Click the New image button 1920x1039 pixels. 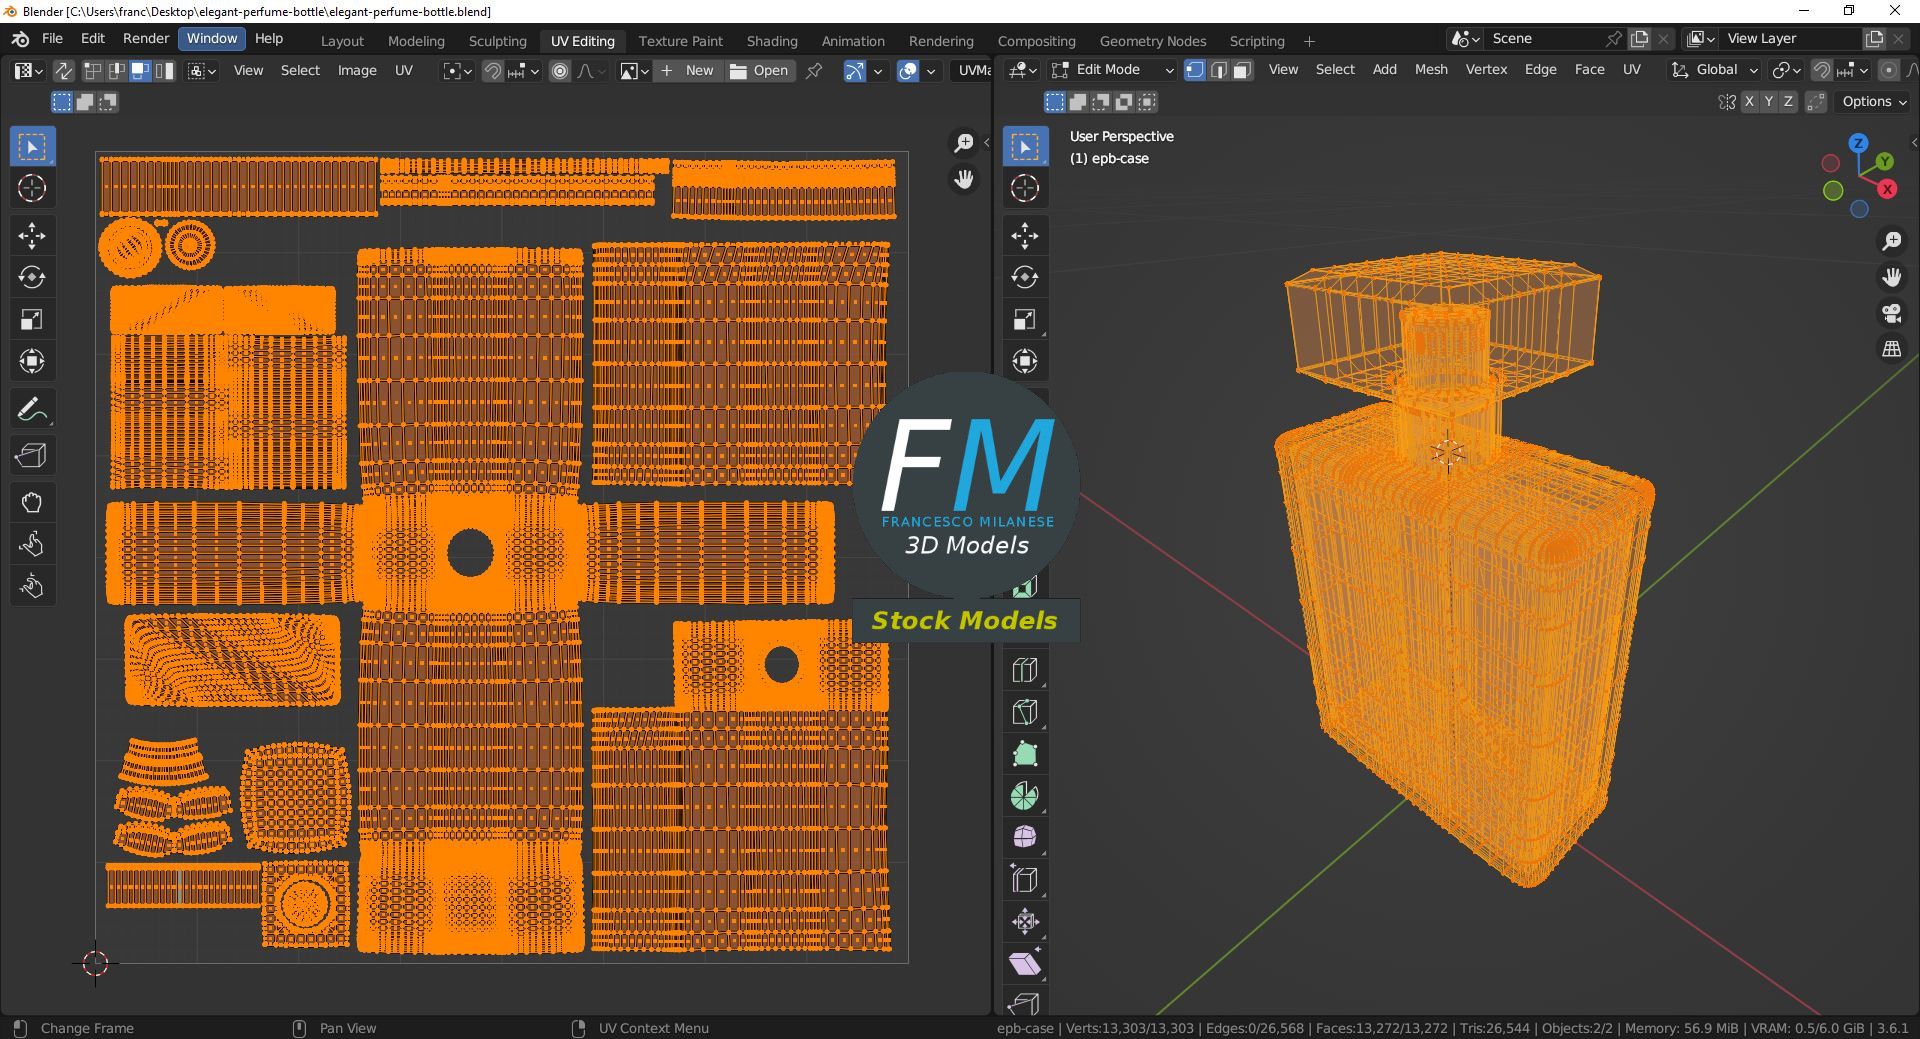pos(688,71)
